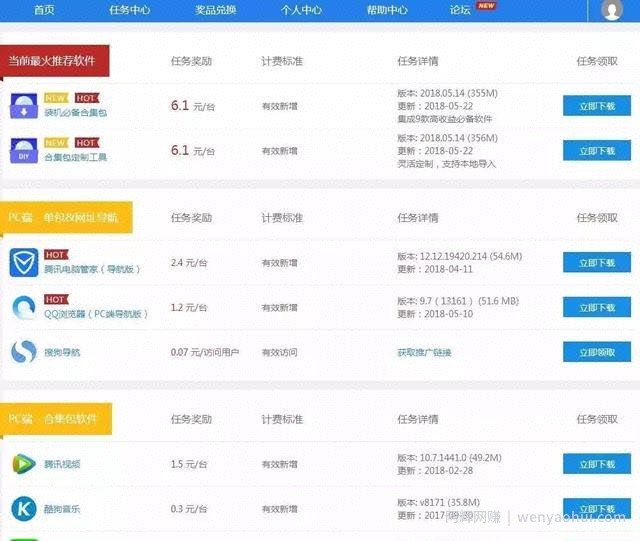Click the 搜狗导航 icon
Image resolution: width=640 pixels, height=541 pixels.
click(24, 352)
